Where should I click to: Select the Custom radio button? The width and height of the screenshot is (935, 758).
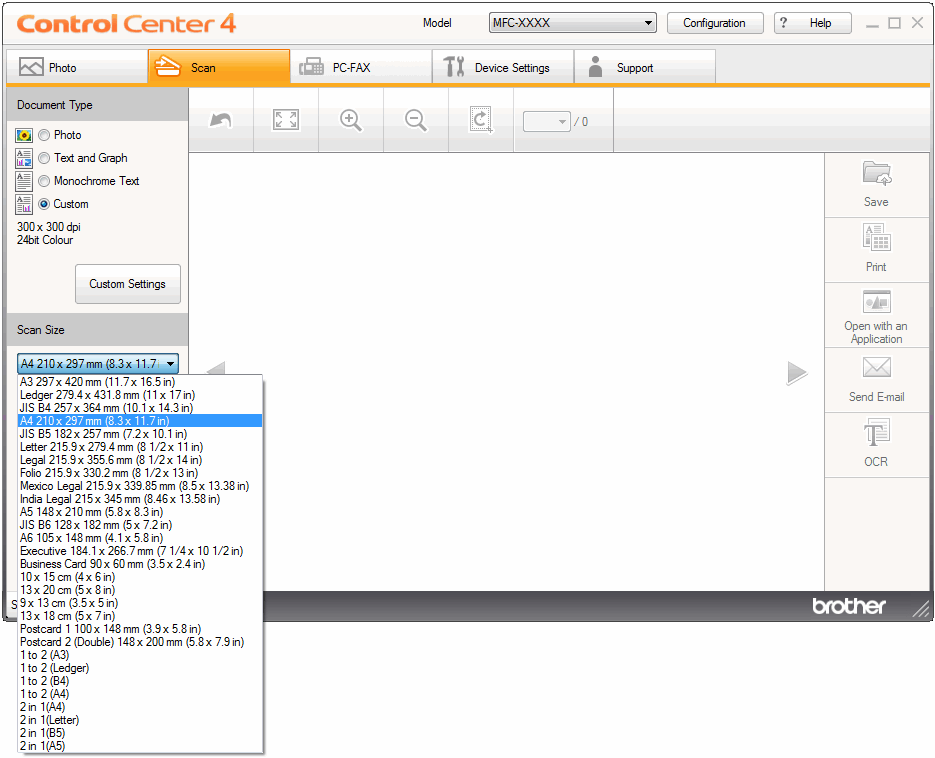(x=44, y=204)
